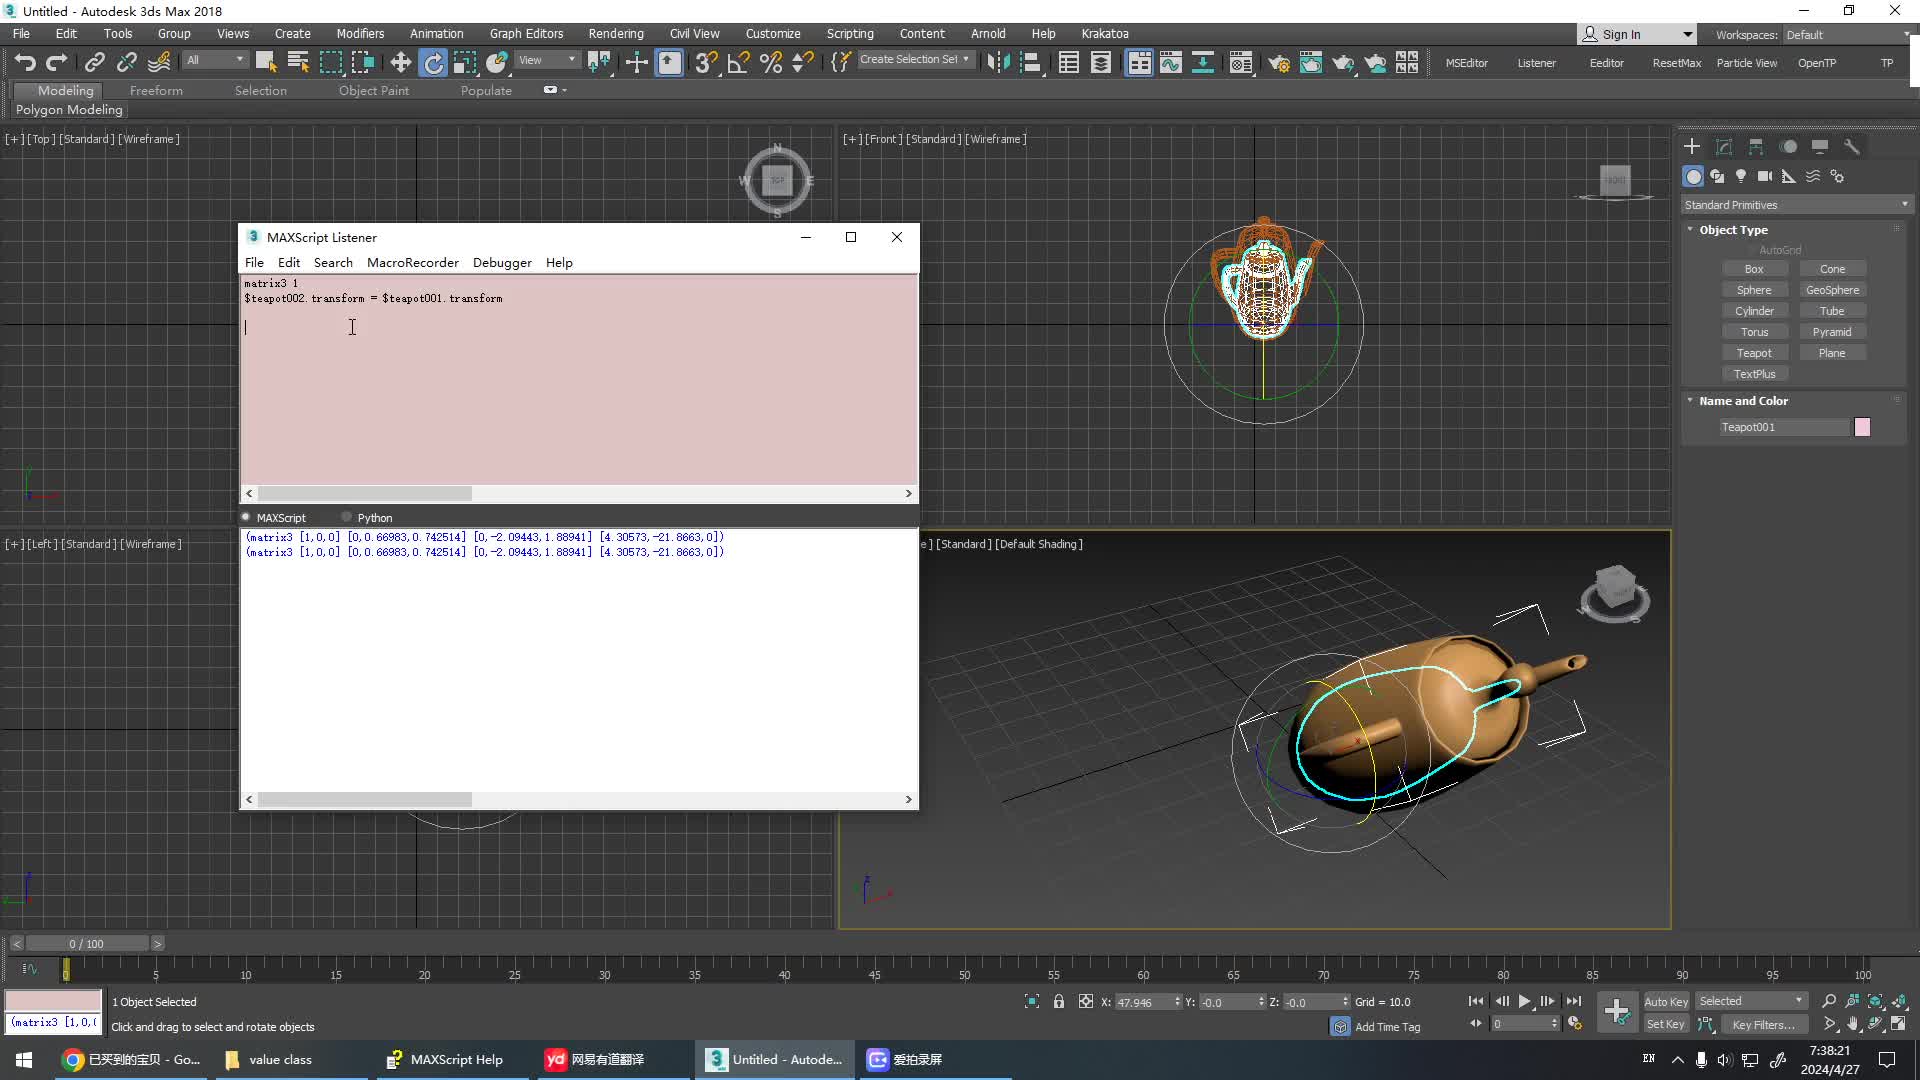Select the Cameras category icon
This screenshot has width=1920, height=1080.
pos(1765,176)
